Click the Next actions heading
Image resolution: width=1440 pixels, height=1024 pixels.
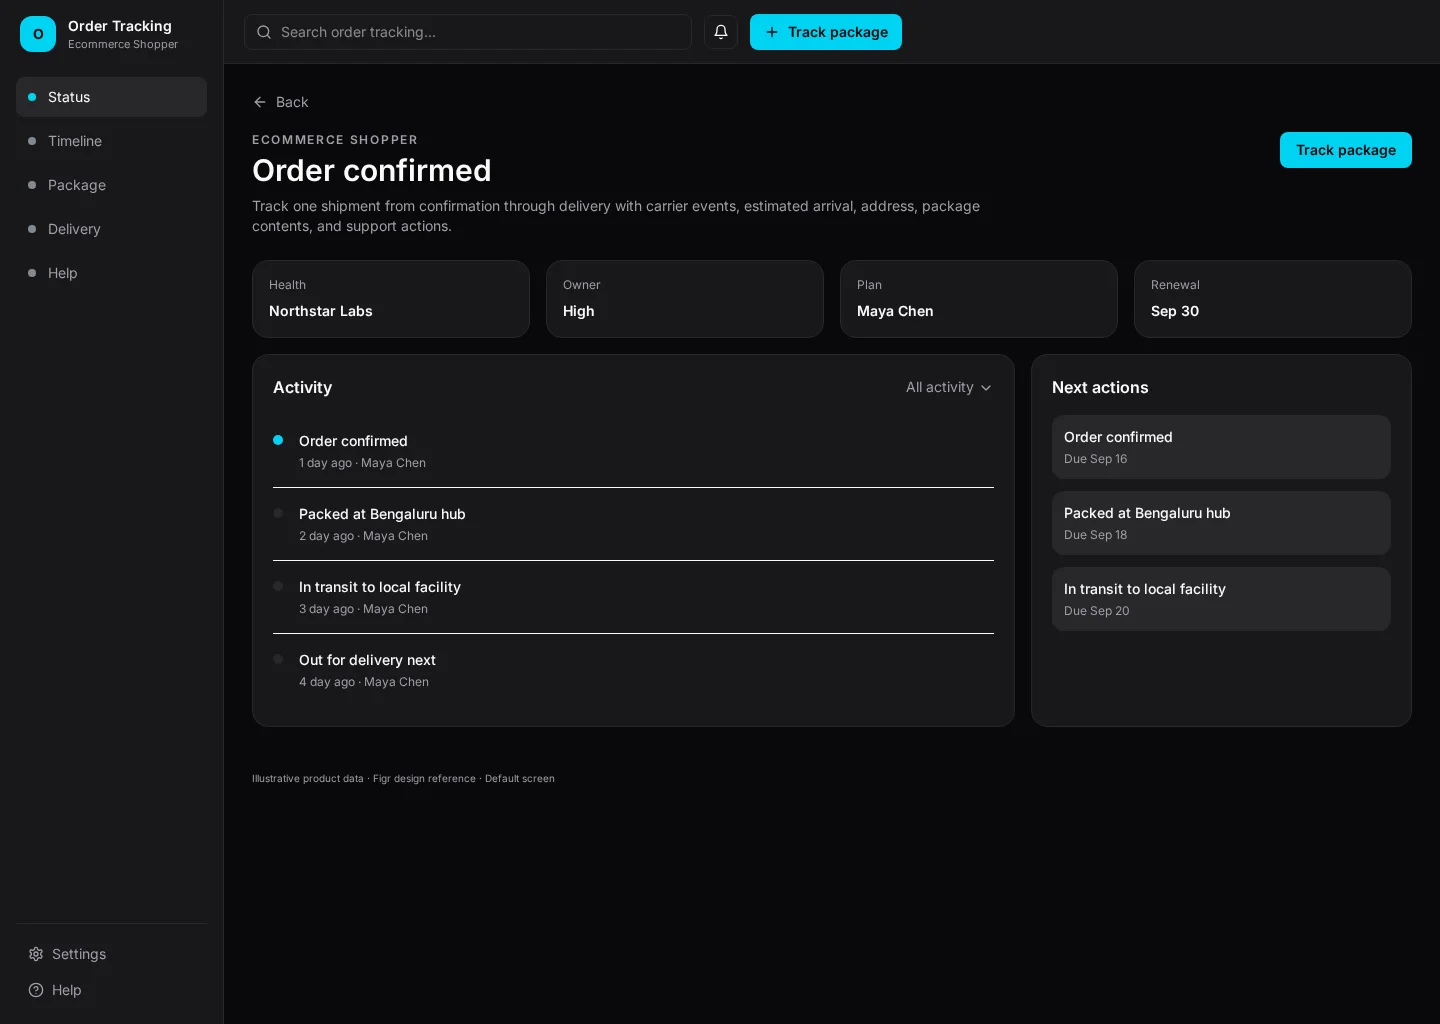[x=1100, y=387]
